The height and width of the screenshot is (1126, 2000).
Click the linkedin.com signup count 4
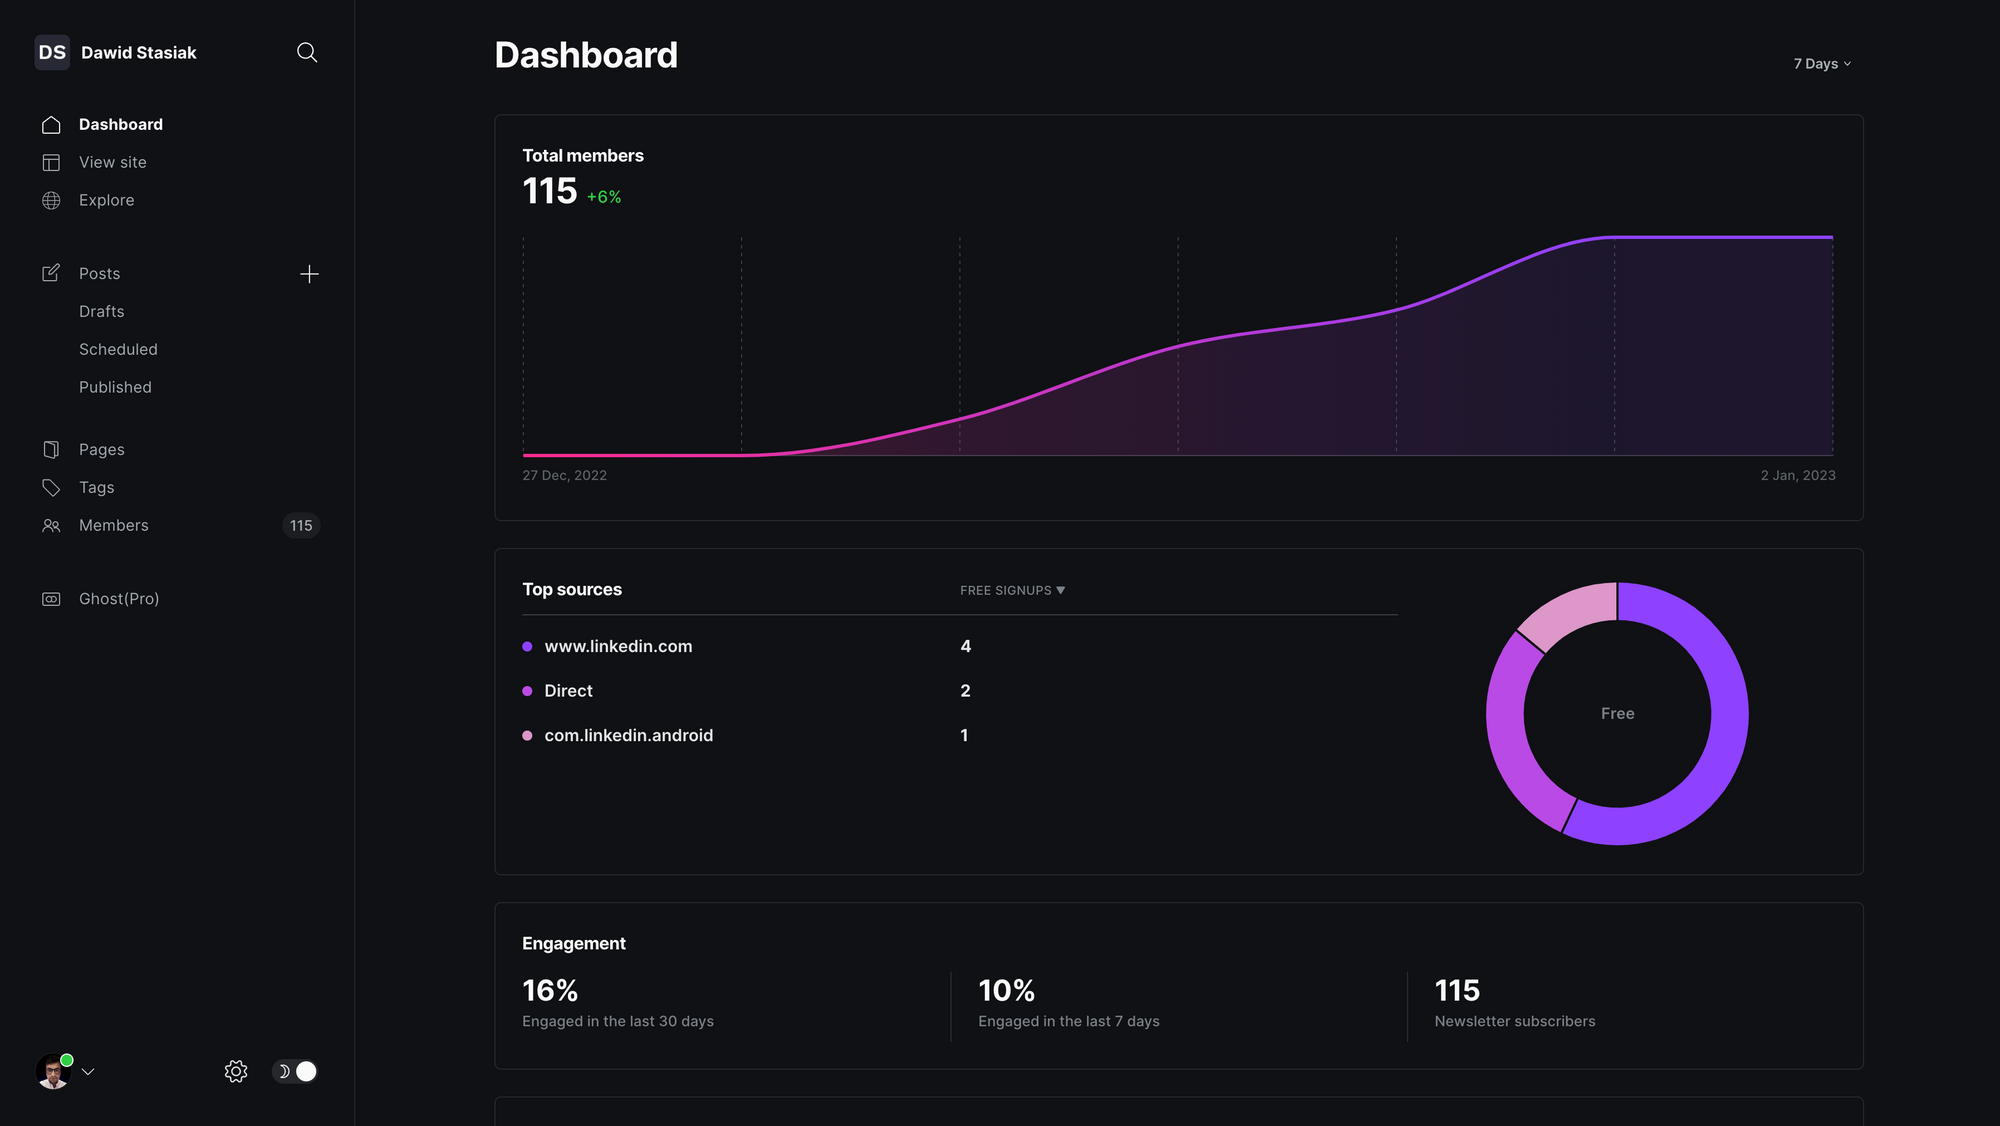point(965,647)
